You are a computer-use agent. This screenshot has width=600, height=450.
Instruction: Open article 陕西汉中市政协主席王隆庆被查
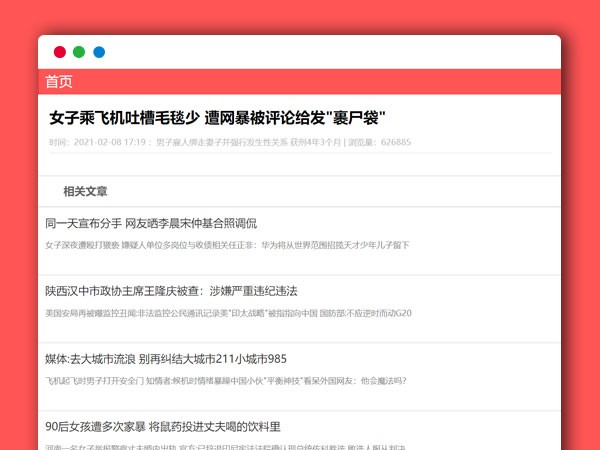(171, 291)
